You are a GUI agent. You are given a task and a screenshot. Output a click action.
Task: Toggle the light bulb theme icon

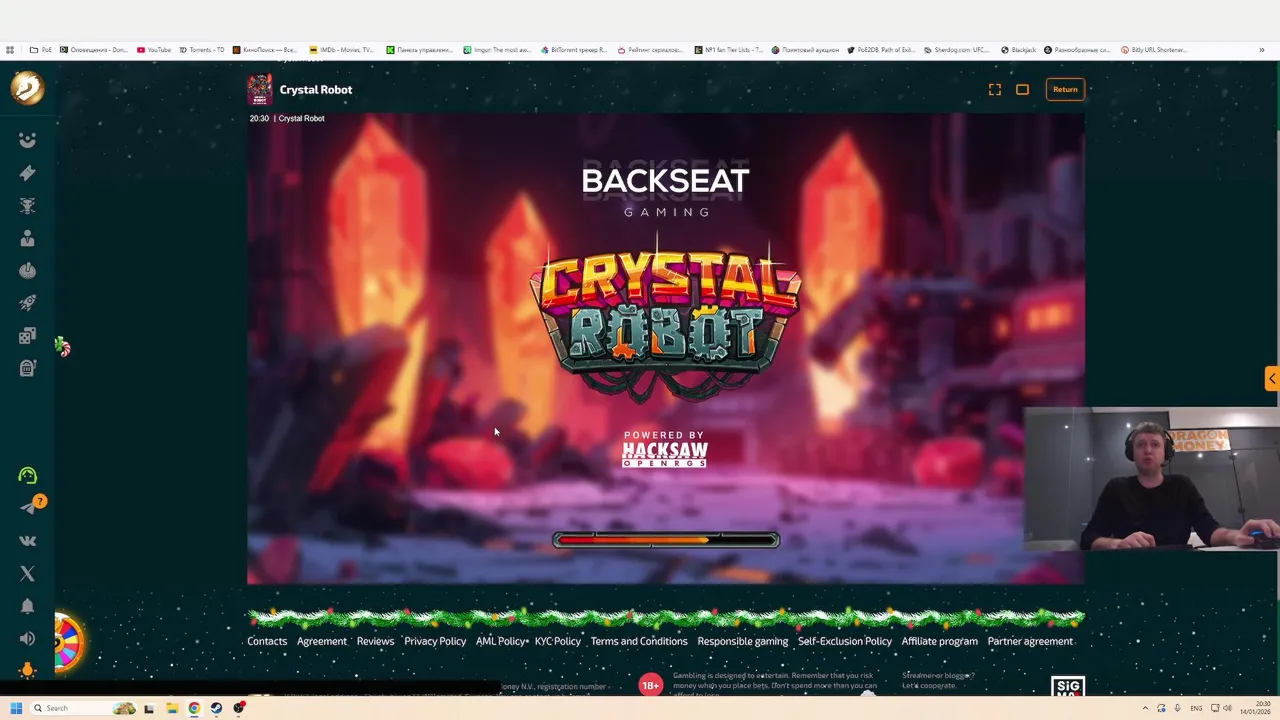[x=27, y=670]
